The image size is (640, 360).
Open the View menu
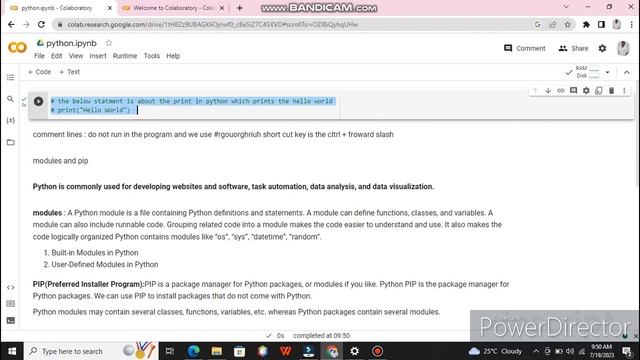[76, 56]
